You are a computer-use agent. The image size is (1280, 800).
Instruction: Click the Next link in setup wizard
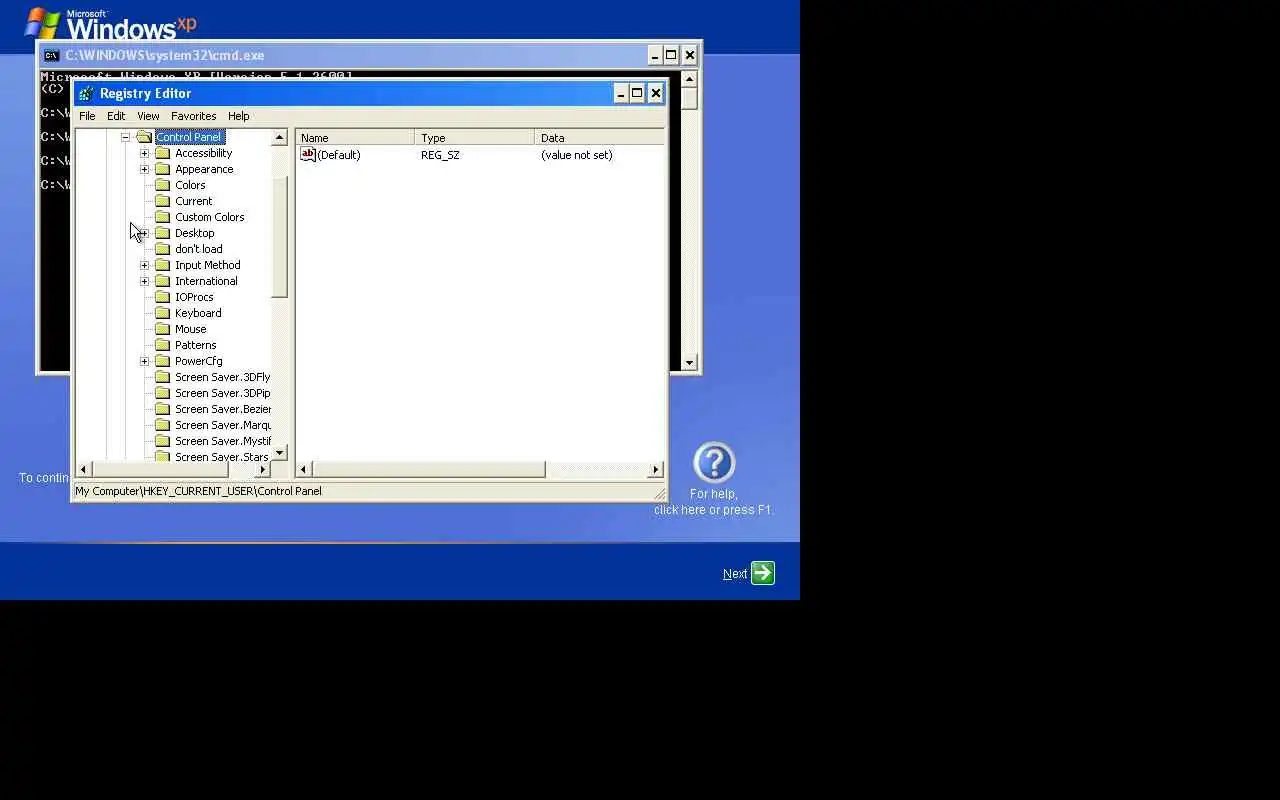(735, 574)
